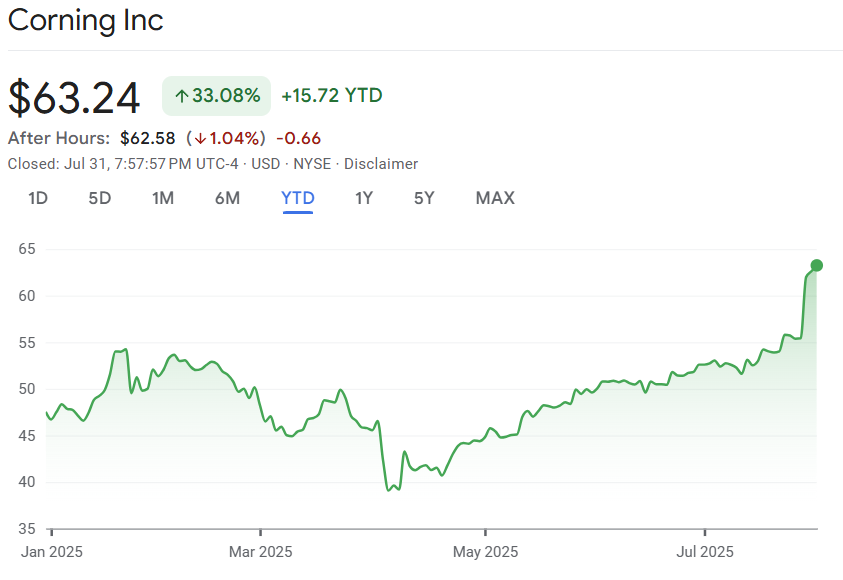
Task: Click the red down arrow after hours
Action: (200, 138)
